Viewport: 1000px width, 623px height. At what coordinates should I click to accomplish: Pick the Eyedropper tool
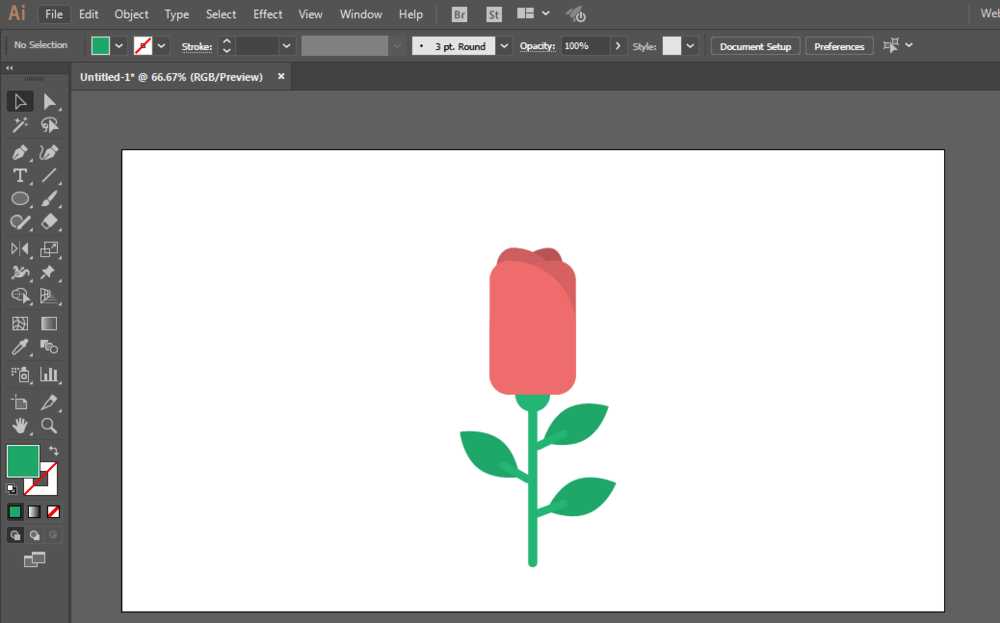19,348
